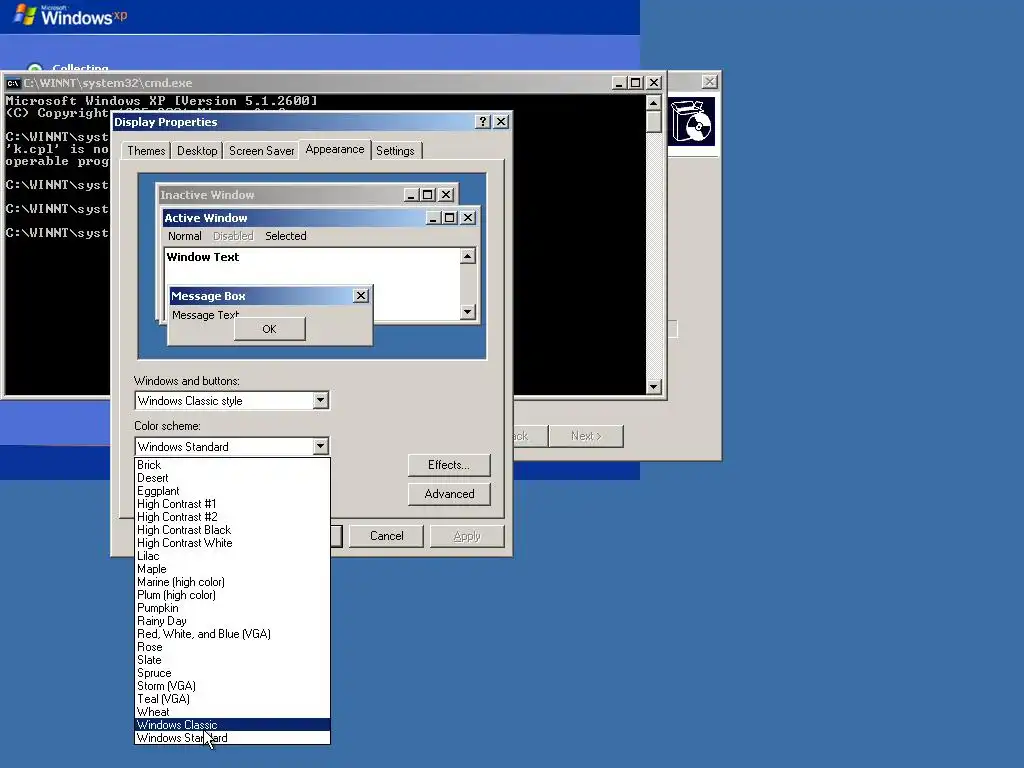Image resolution: width=1024 pixels, height=768 pixels.
Task: Choose Windows Standard in the list
Action: [232, 738]
